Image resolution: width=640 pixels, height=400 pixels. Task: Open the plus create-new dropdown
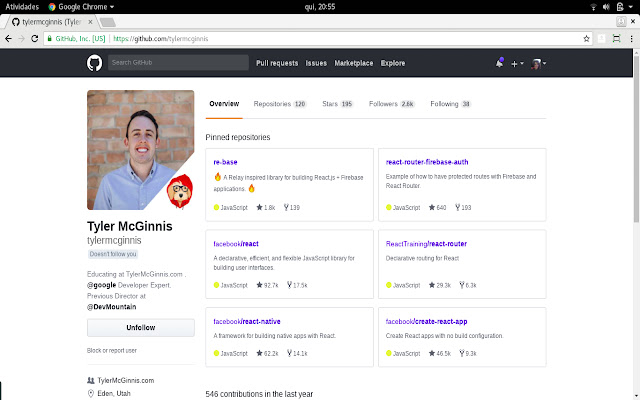click(x=517, y=63)
